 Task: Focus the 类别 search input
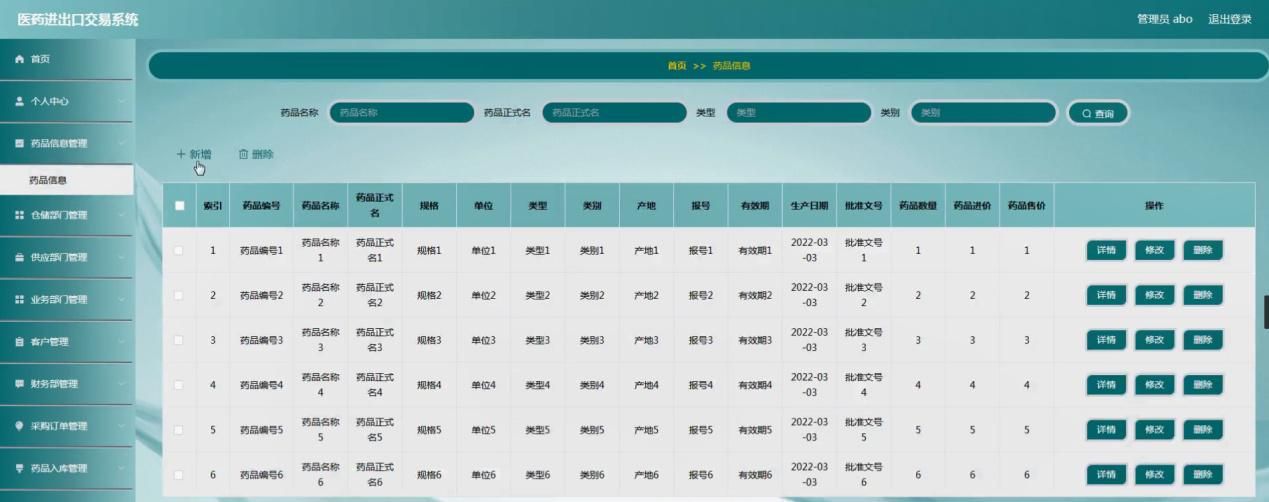[x=983, y=113]
